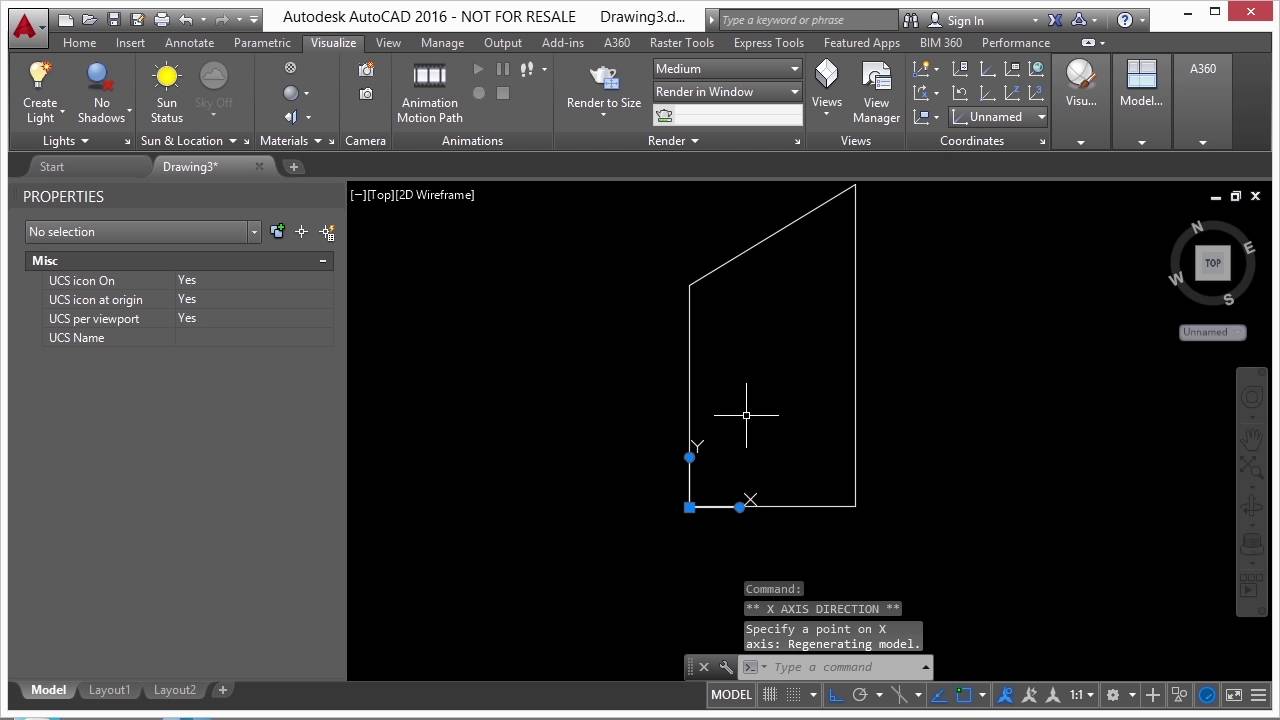This screenshot has height=720, width=1280.
Task: Toggle the Sun Status button
Action: 167,92
